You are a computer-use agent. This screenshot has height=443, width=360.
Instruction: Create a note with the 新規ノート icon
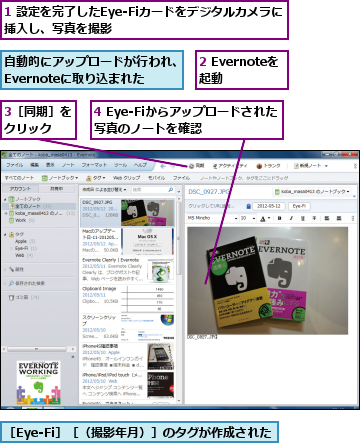[x=296, y=166]
